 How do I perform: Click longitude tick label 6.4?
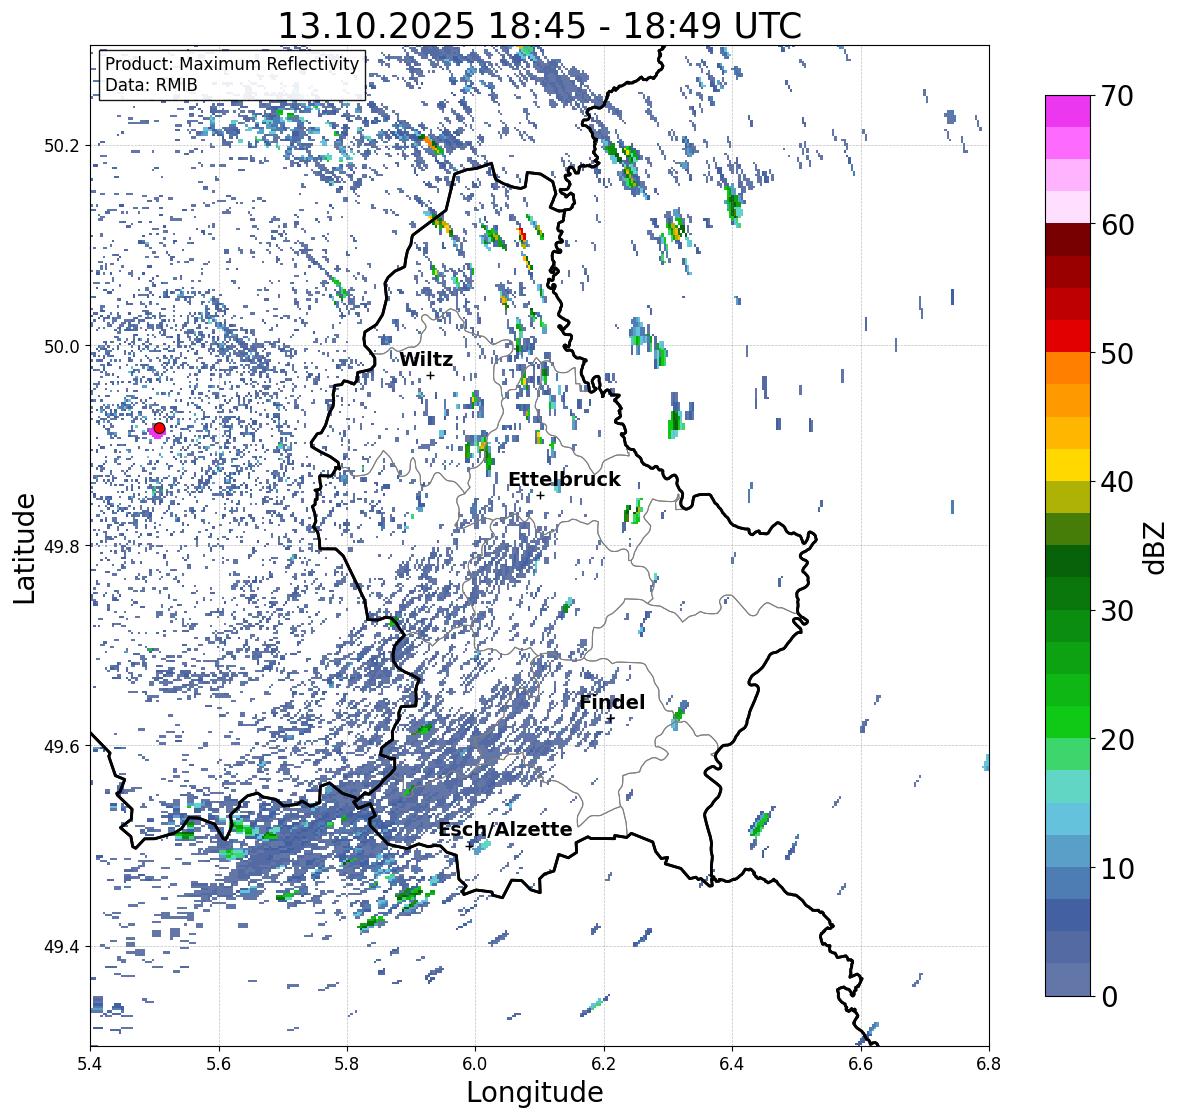732,1064
